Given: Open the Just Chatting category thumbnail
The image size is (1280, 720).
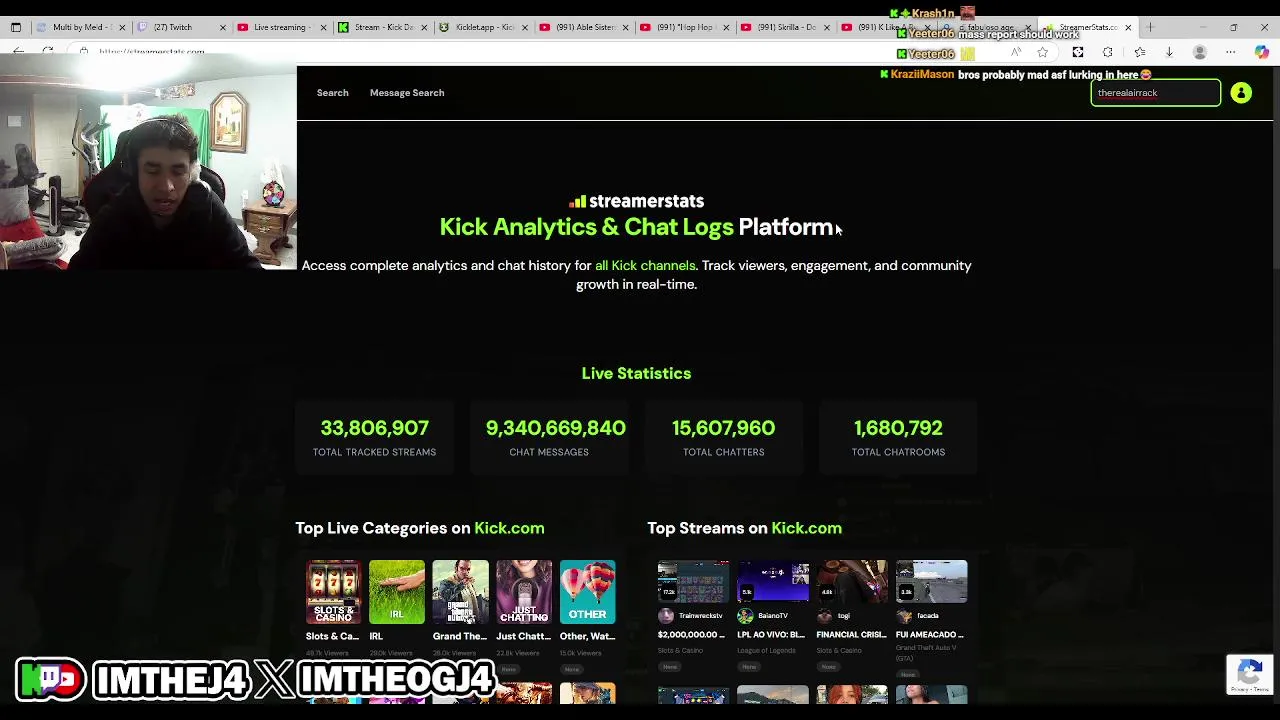Looking at the screenshot, I should [524, 591].
